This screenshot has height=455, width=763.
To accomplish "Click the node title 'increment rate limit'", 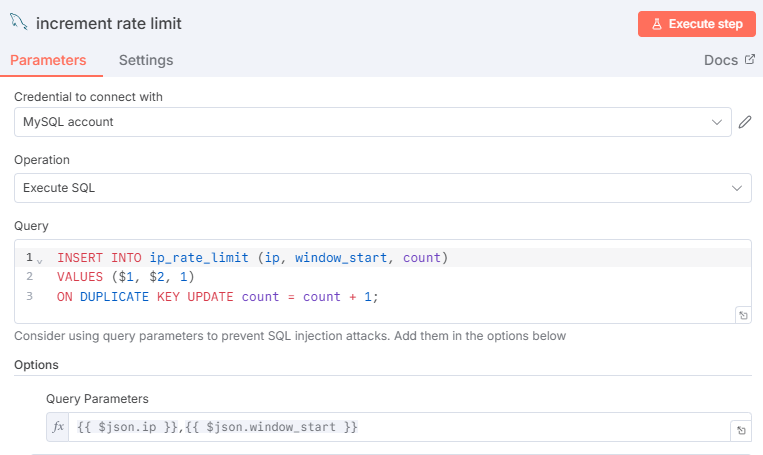I will tap(109, 23).
